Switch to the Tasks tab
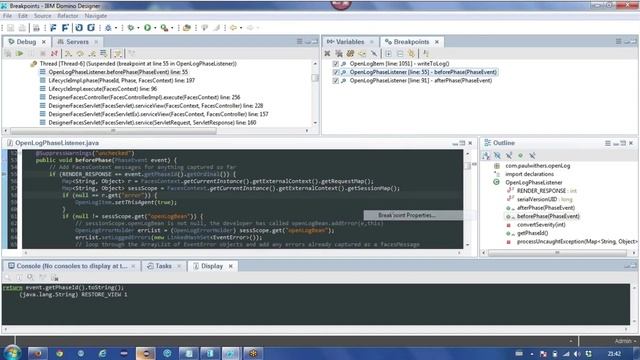Image resolution: width=640 pixels, height=360 pixels. [163, 266]
